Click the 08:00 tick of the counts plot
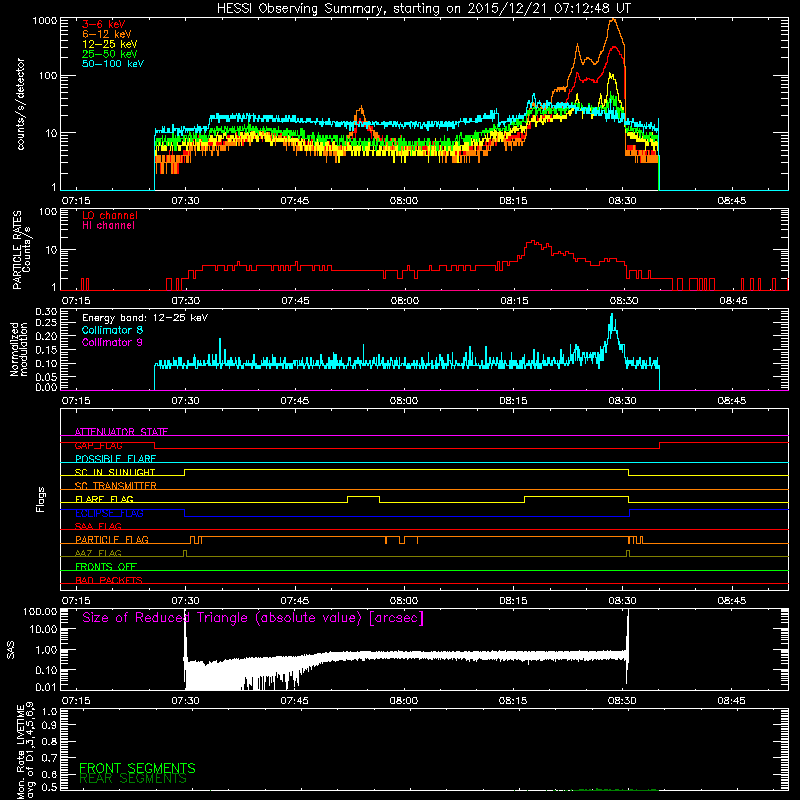Screen dimensions: 800x800 point(404,201)
